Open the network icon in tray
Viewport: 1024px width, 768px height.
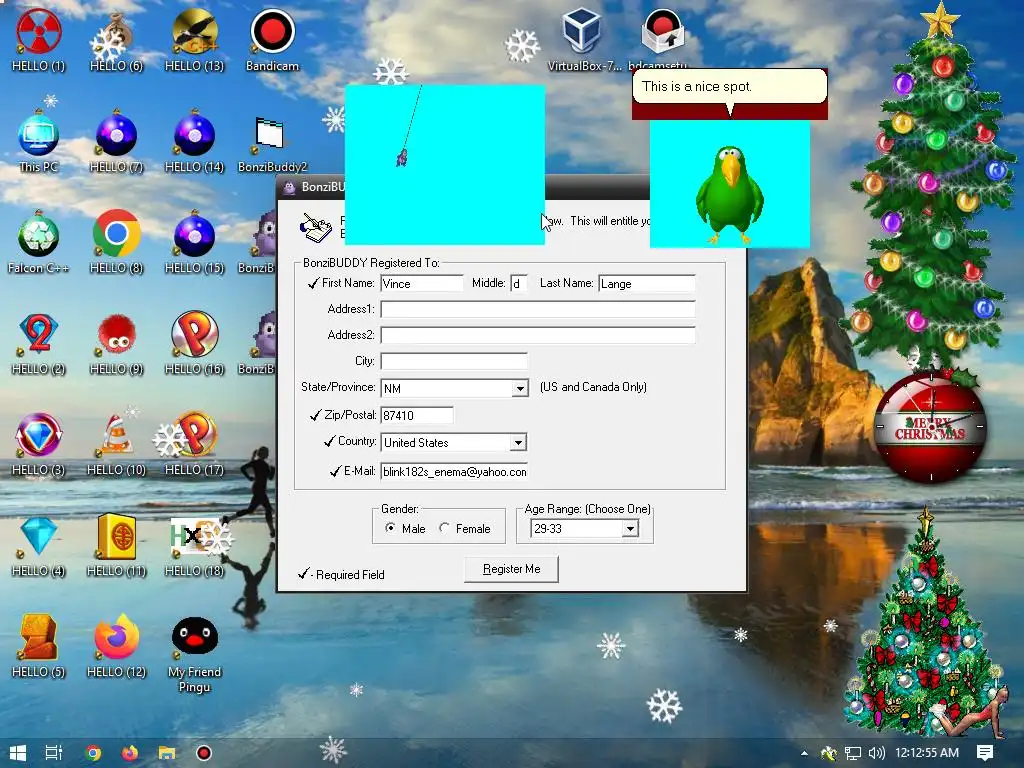point(852,753)
